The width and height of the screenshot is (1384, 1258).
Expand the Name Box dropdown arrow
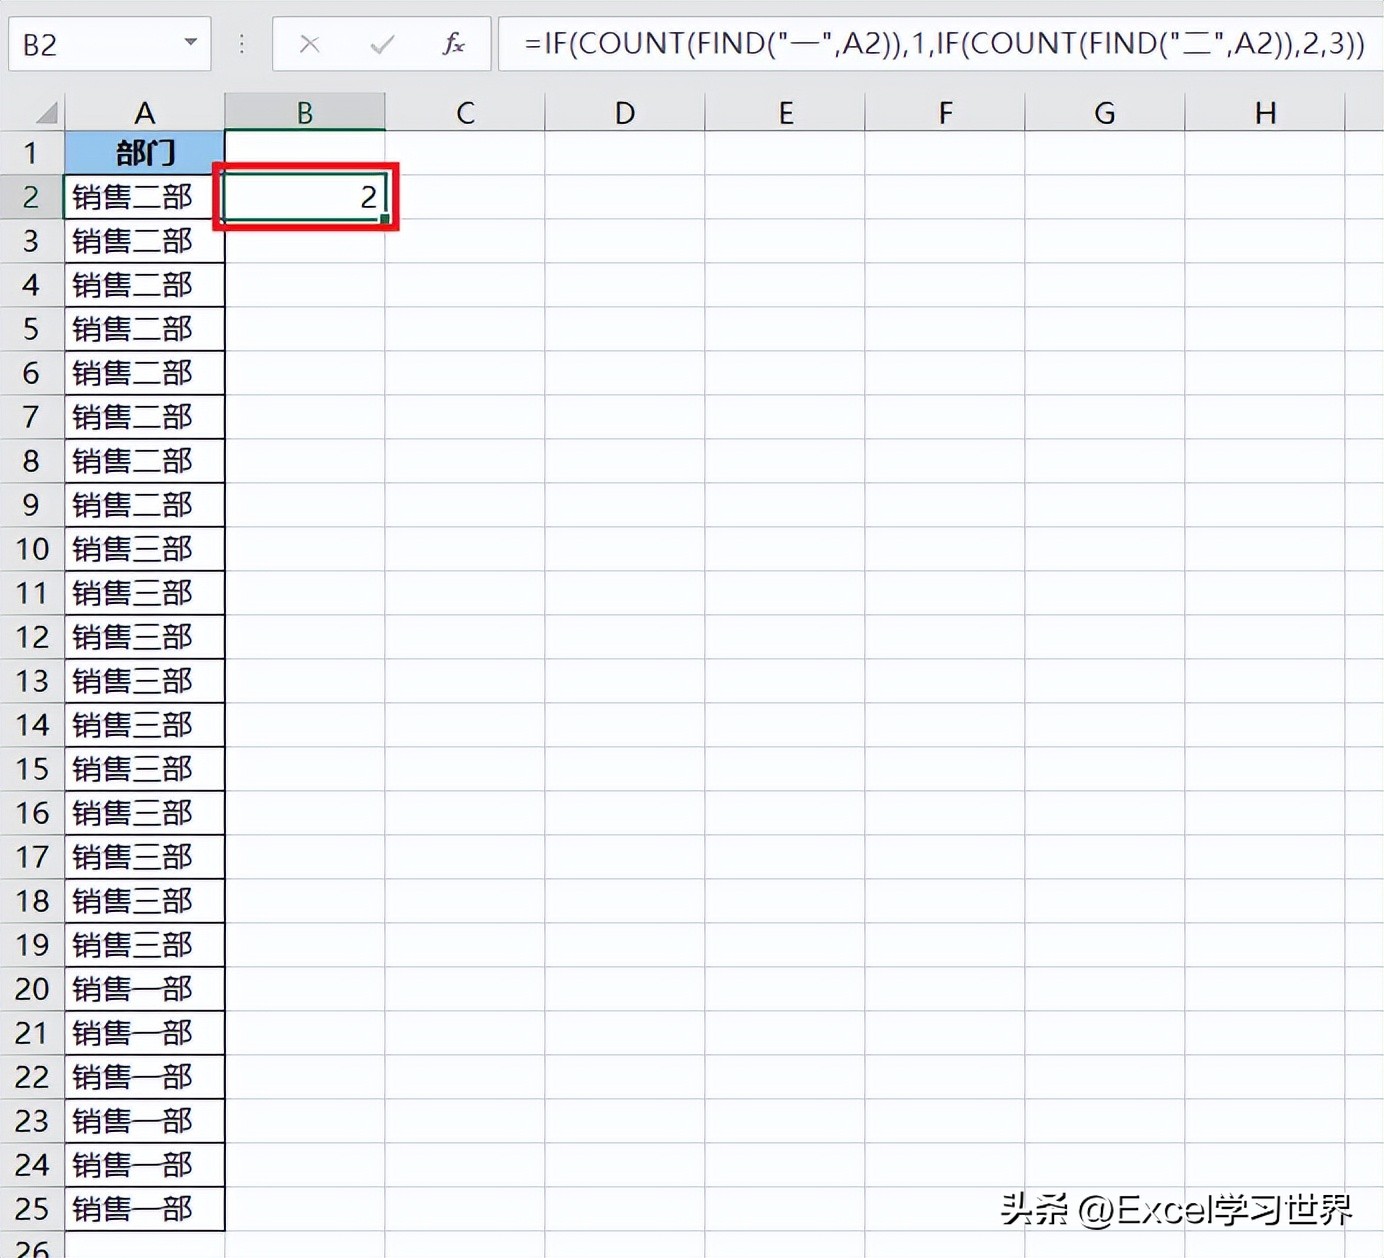coord(190,43)
